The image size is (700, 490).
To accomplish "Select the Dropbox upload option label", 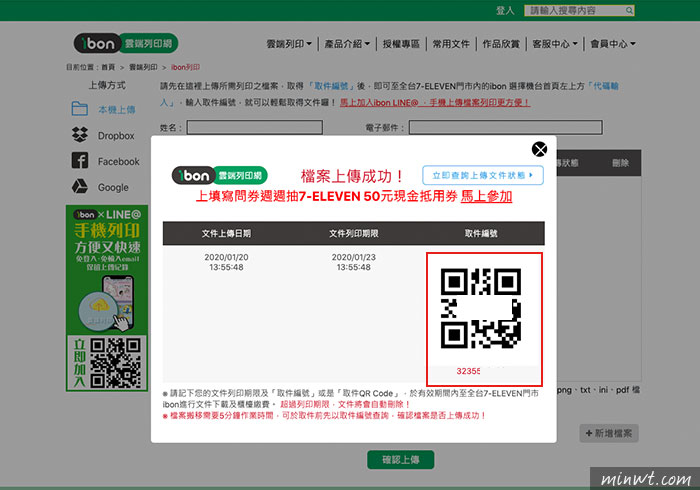I will 116,136.
